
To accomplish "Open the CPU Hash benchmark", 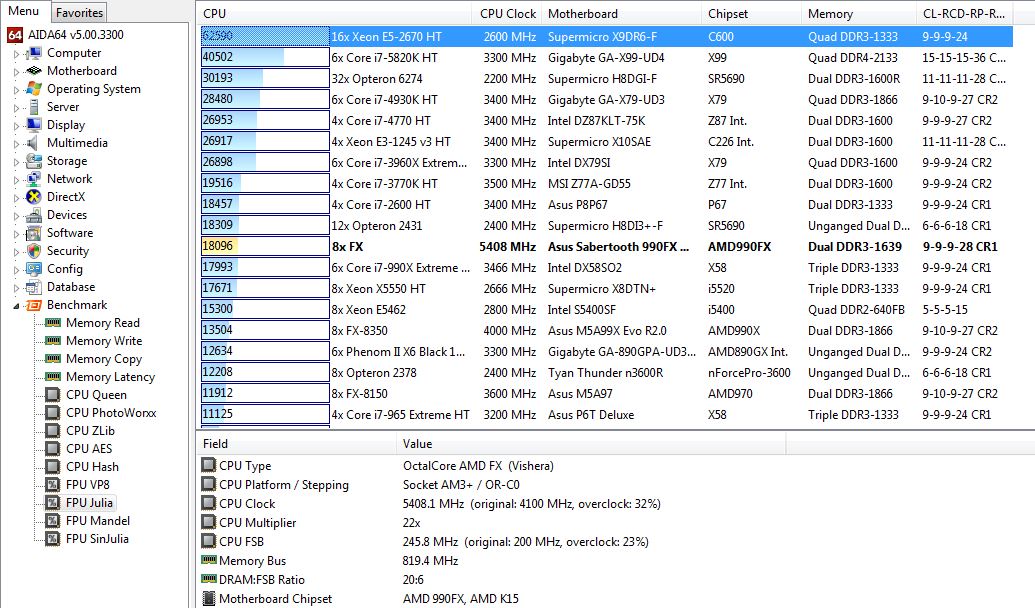I will click(x=92, y=467).
